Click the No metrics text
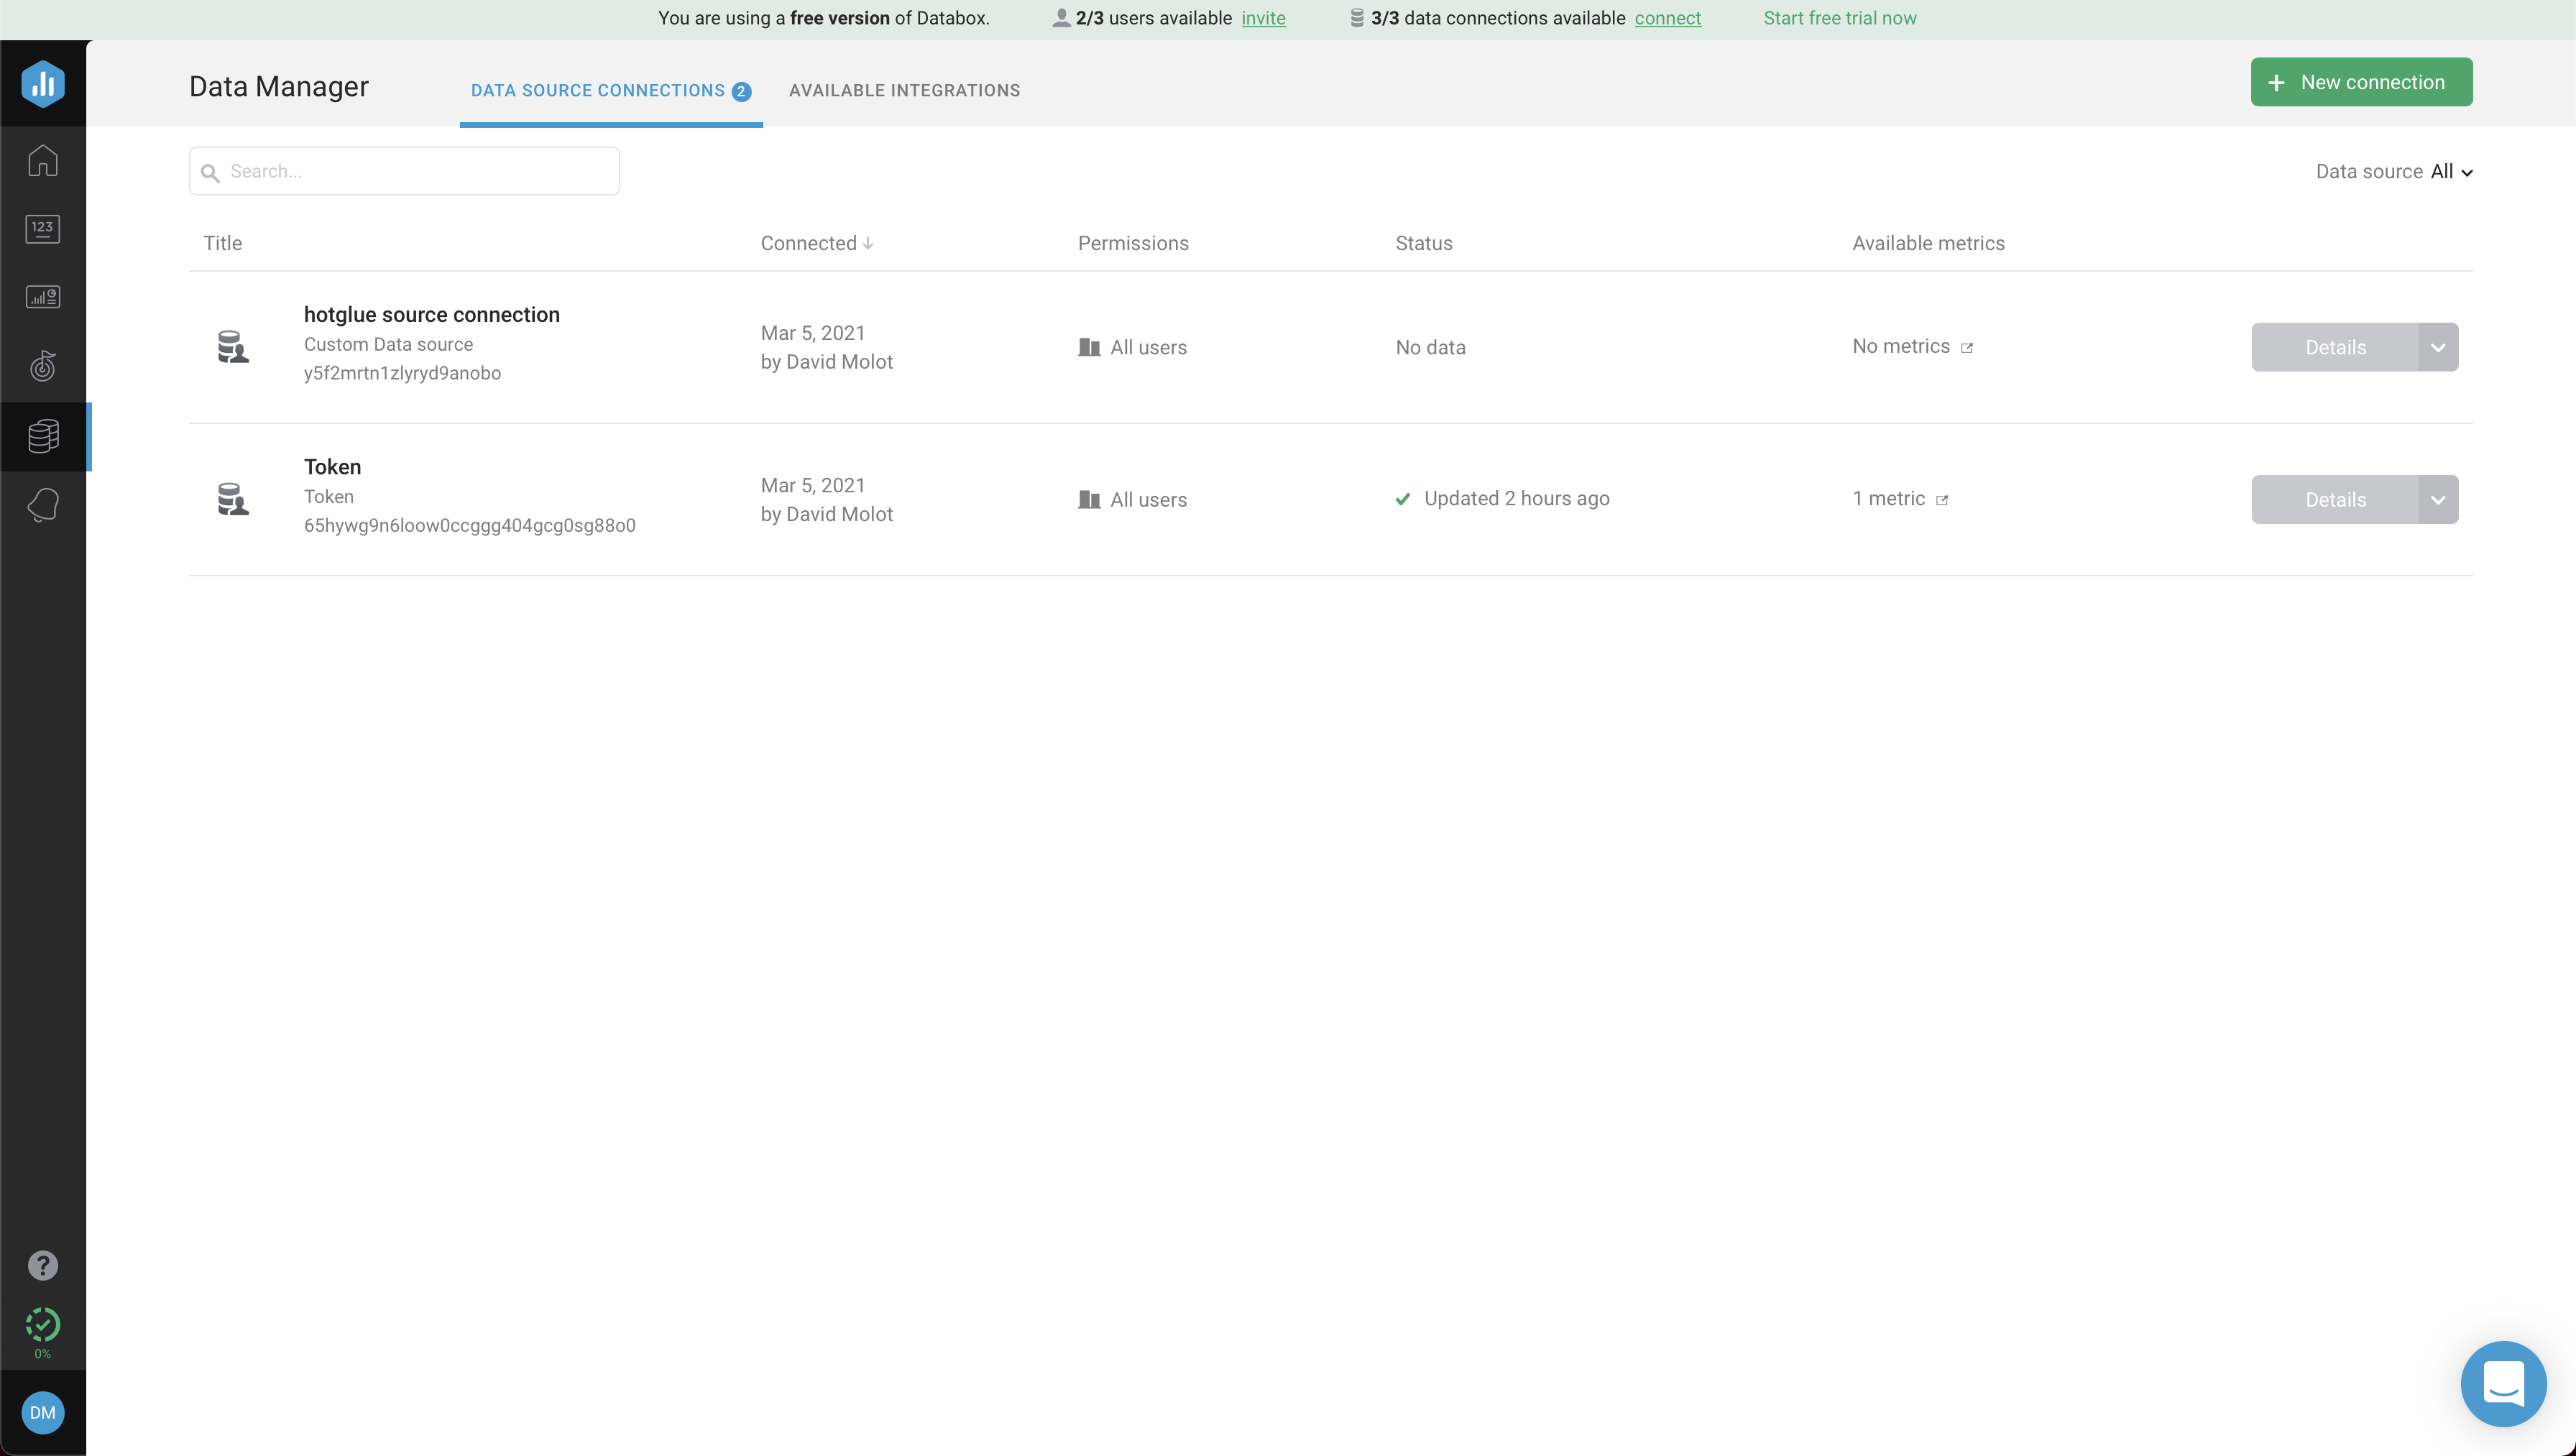Viewport: 2576px width, 1456px height. (1900, 346)
